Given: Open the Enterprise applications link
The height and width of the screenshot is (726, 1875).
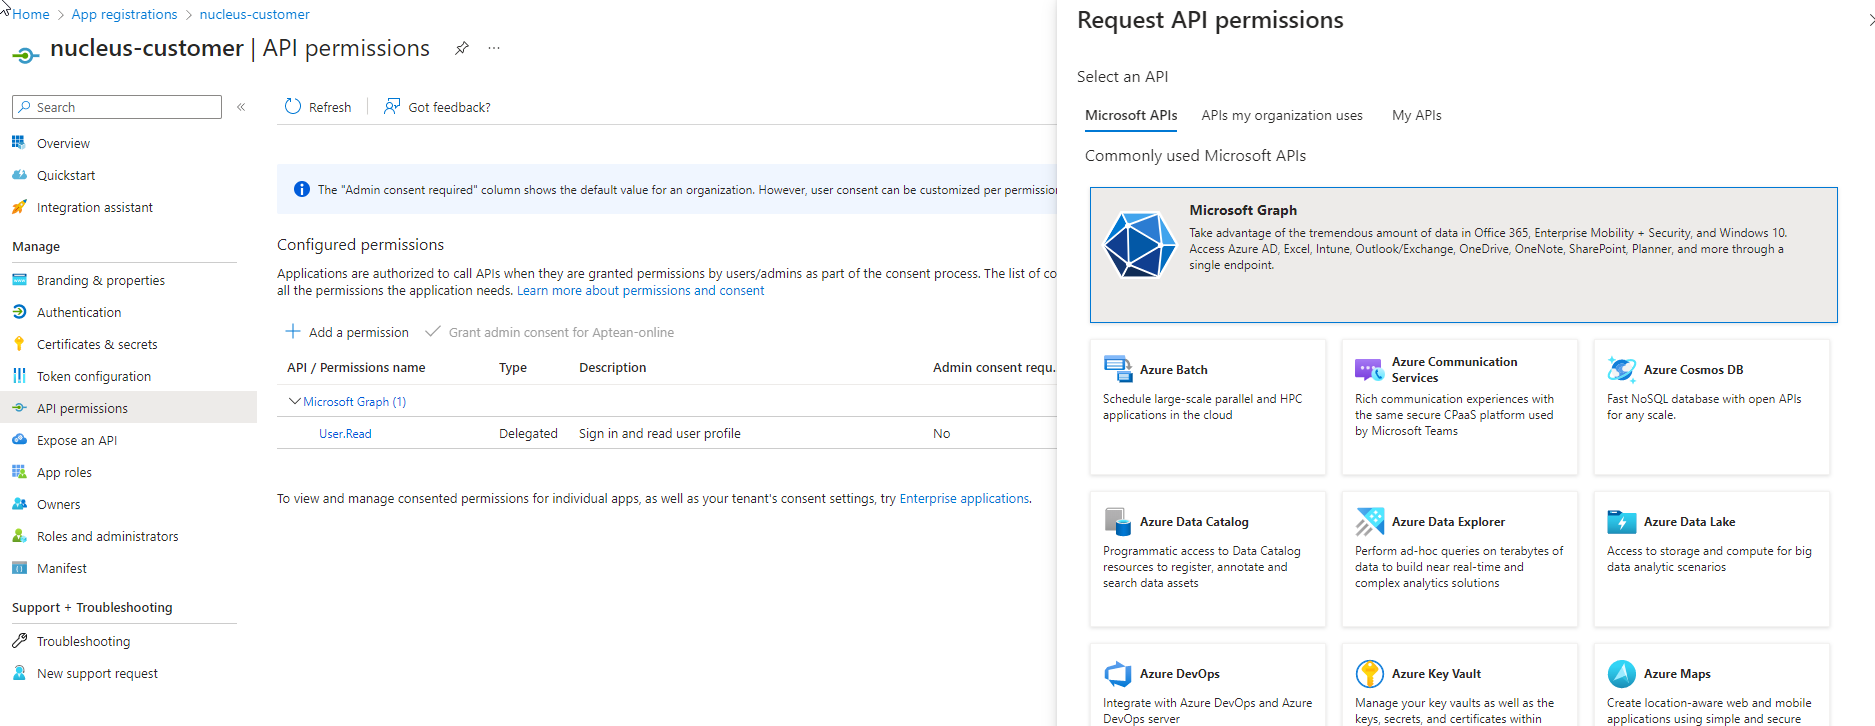Looking at the screenshot, I should pos(964,498).
